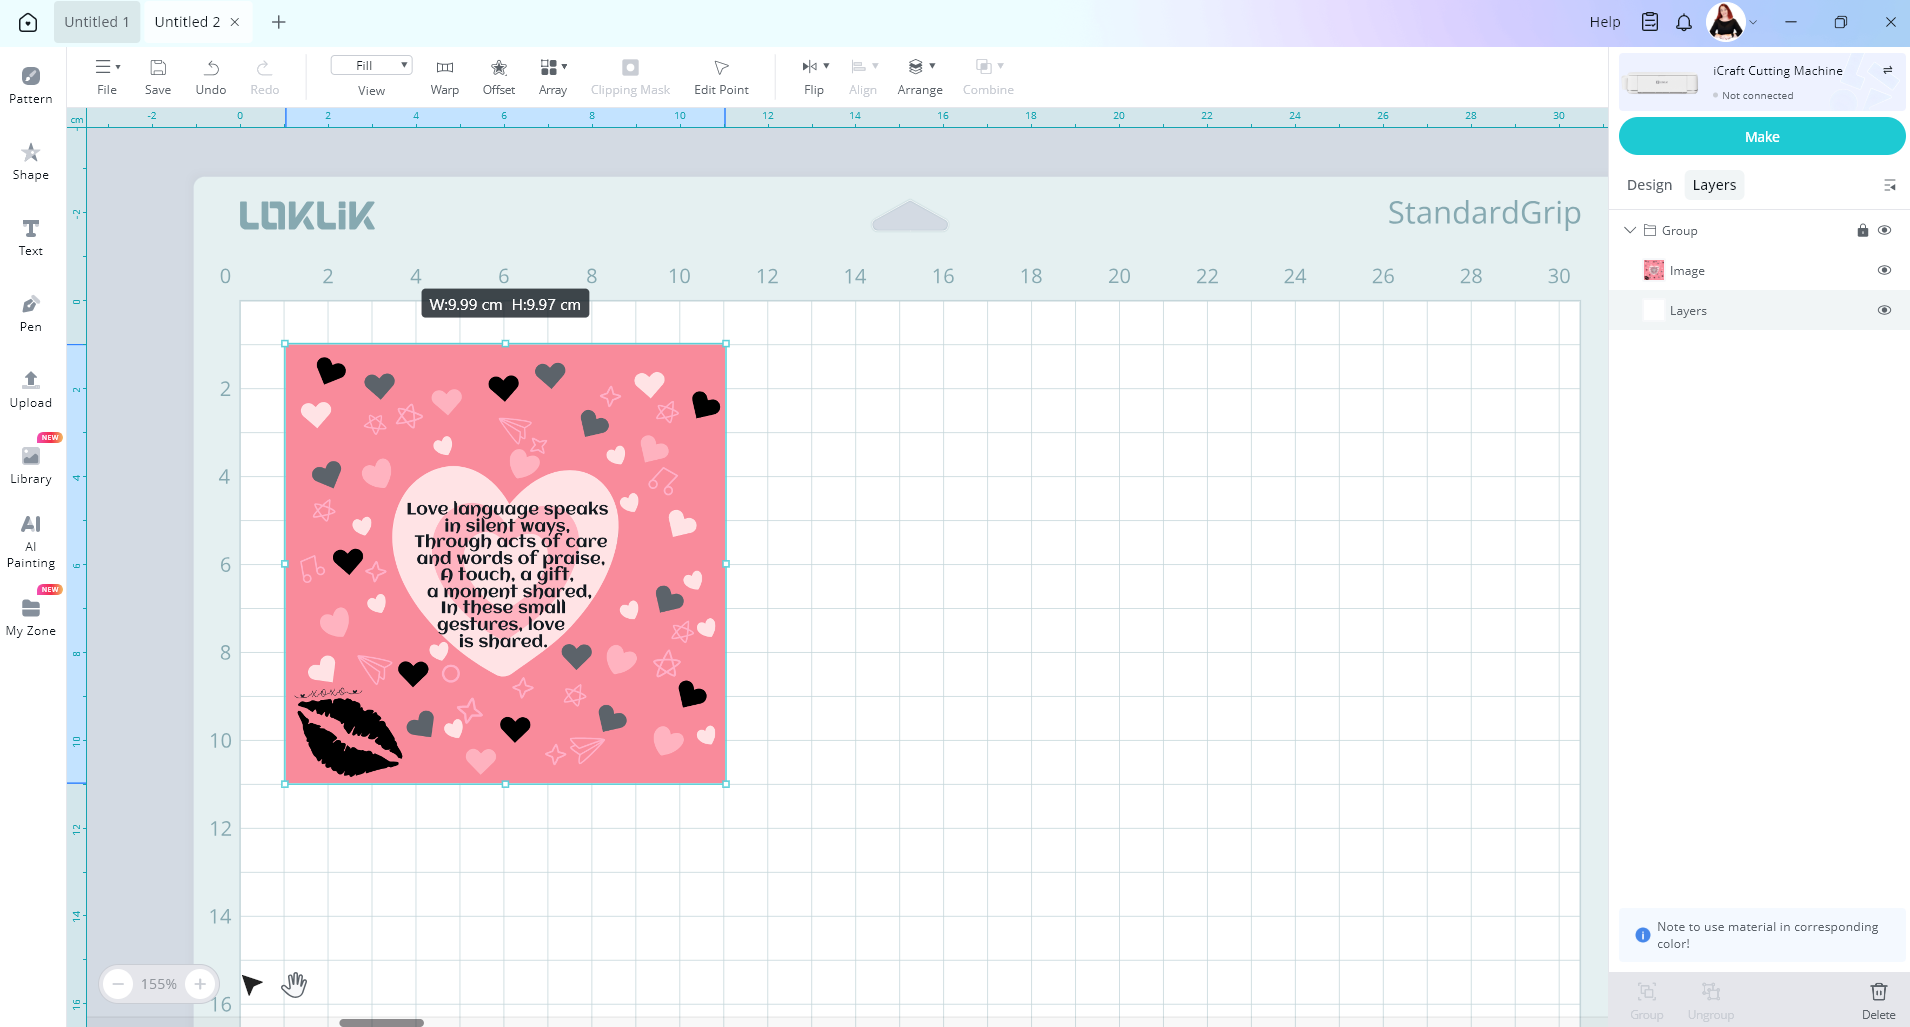Hide the Group layer visibility

coord(1884,230)
